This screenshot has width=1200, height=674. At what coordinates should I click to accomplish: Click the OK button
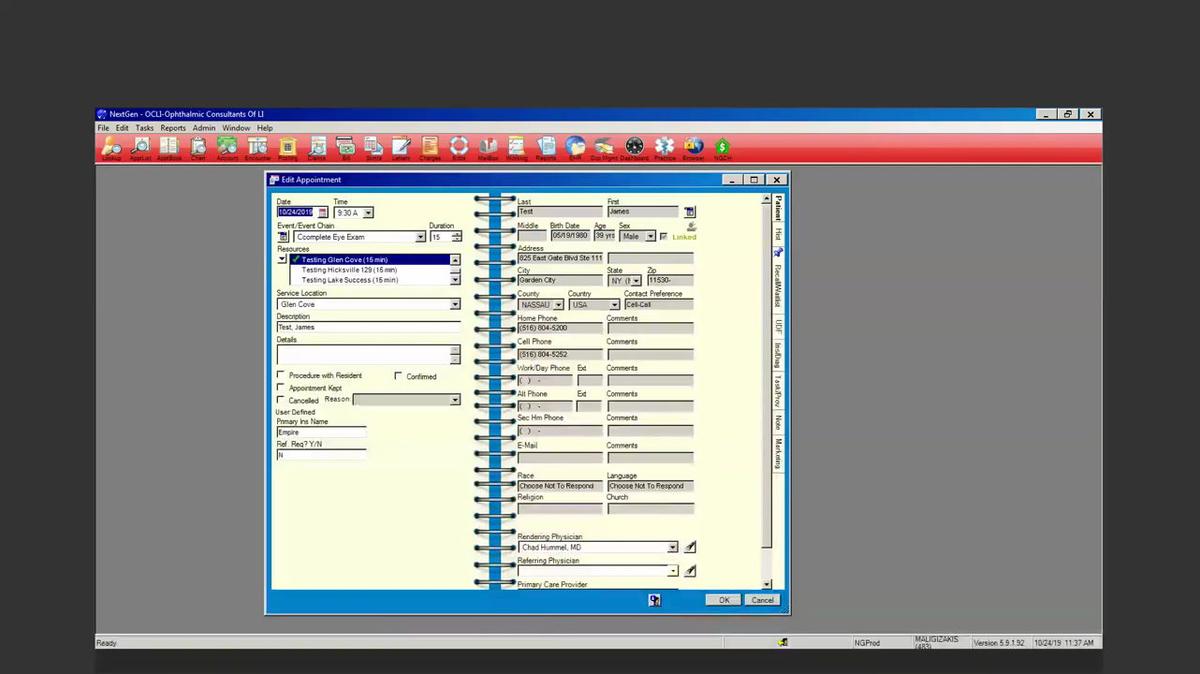tap(723, 599)
